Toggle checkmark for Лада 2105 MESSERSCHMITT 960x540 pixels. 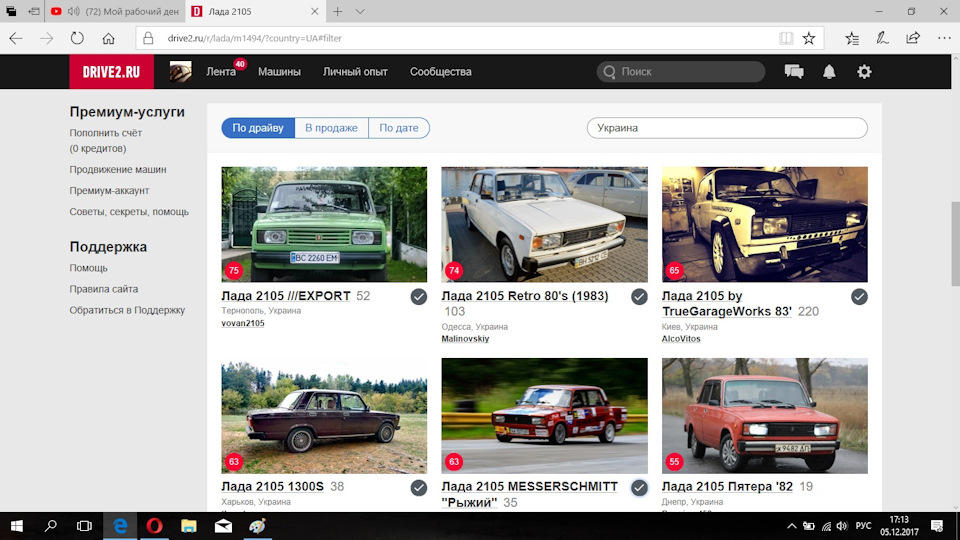click(x=639, y=487)
